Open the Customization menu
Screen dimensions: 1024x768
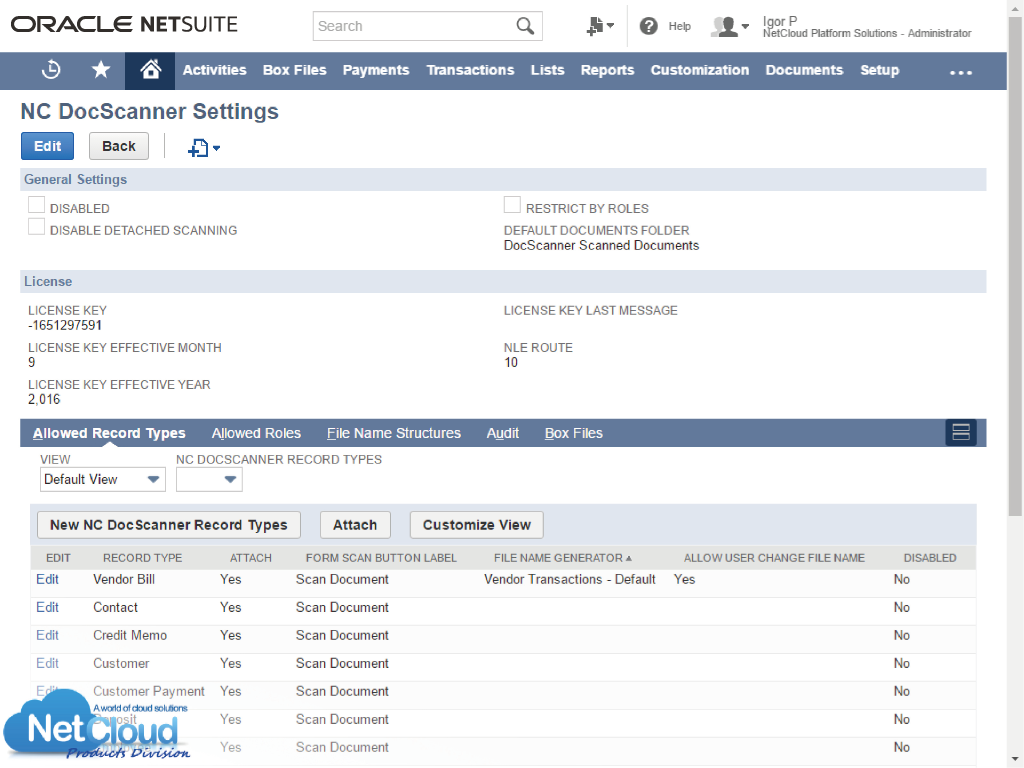pyautogui.click(x=699, y=70)
